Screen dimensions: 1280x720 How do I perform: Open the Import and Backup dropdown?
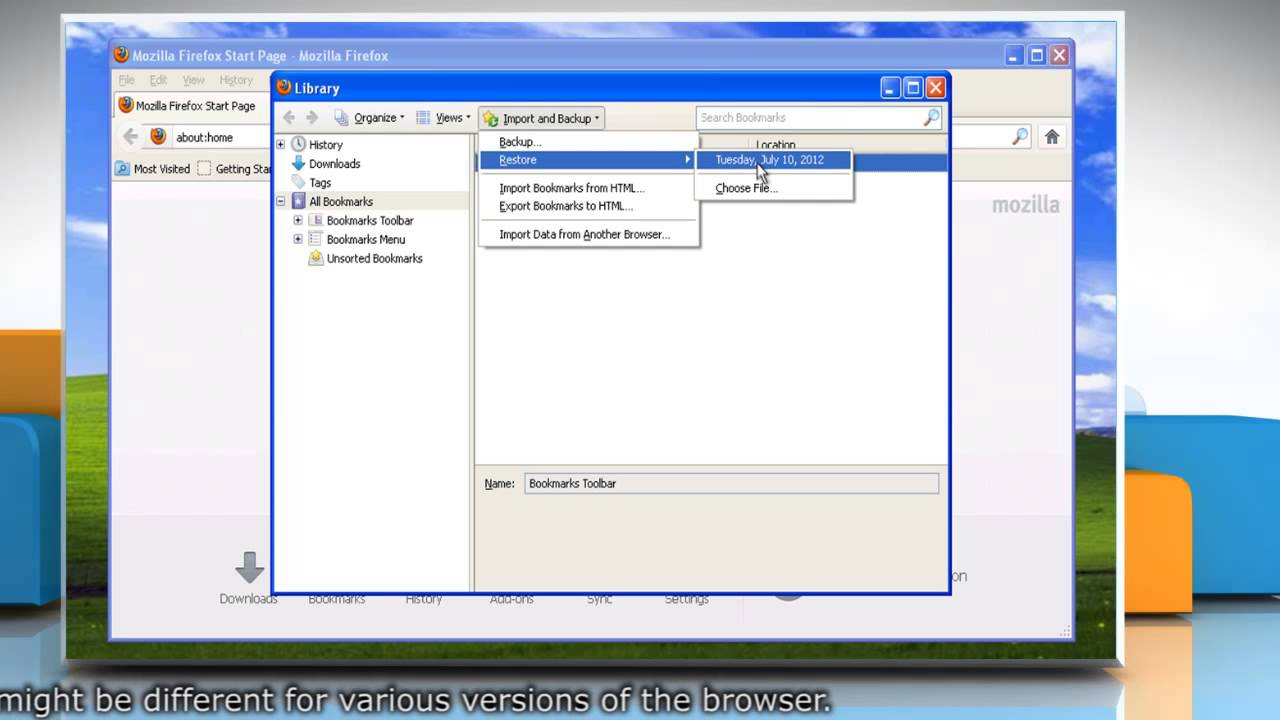pyautogui.click(x=541, y=118)
